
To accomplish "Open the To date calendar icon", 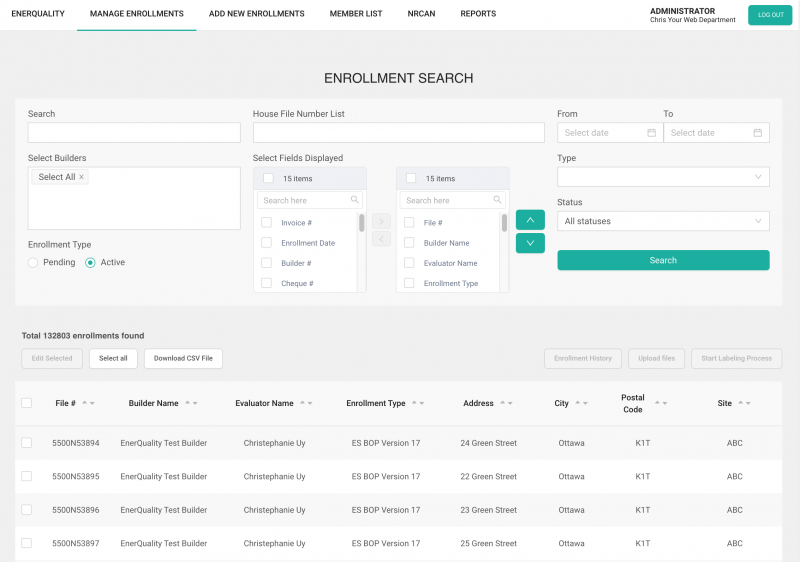I will (x=758, y=133).
